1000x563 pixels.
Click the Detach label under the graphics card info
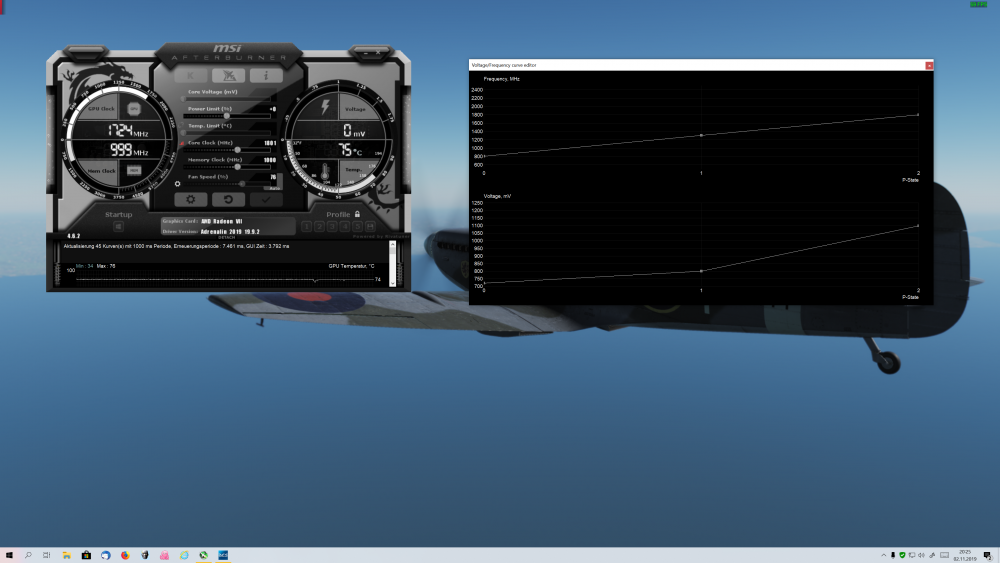226,237
